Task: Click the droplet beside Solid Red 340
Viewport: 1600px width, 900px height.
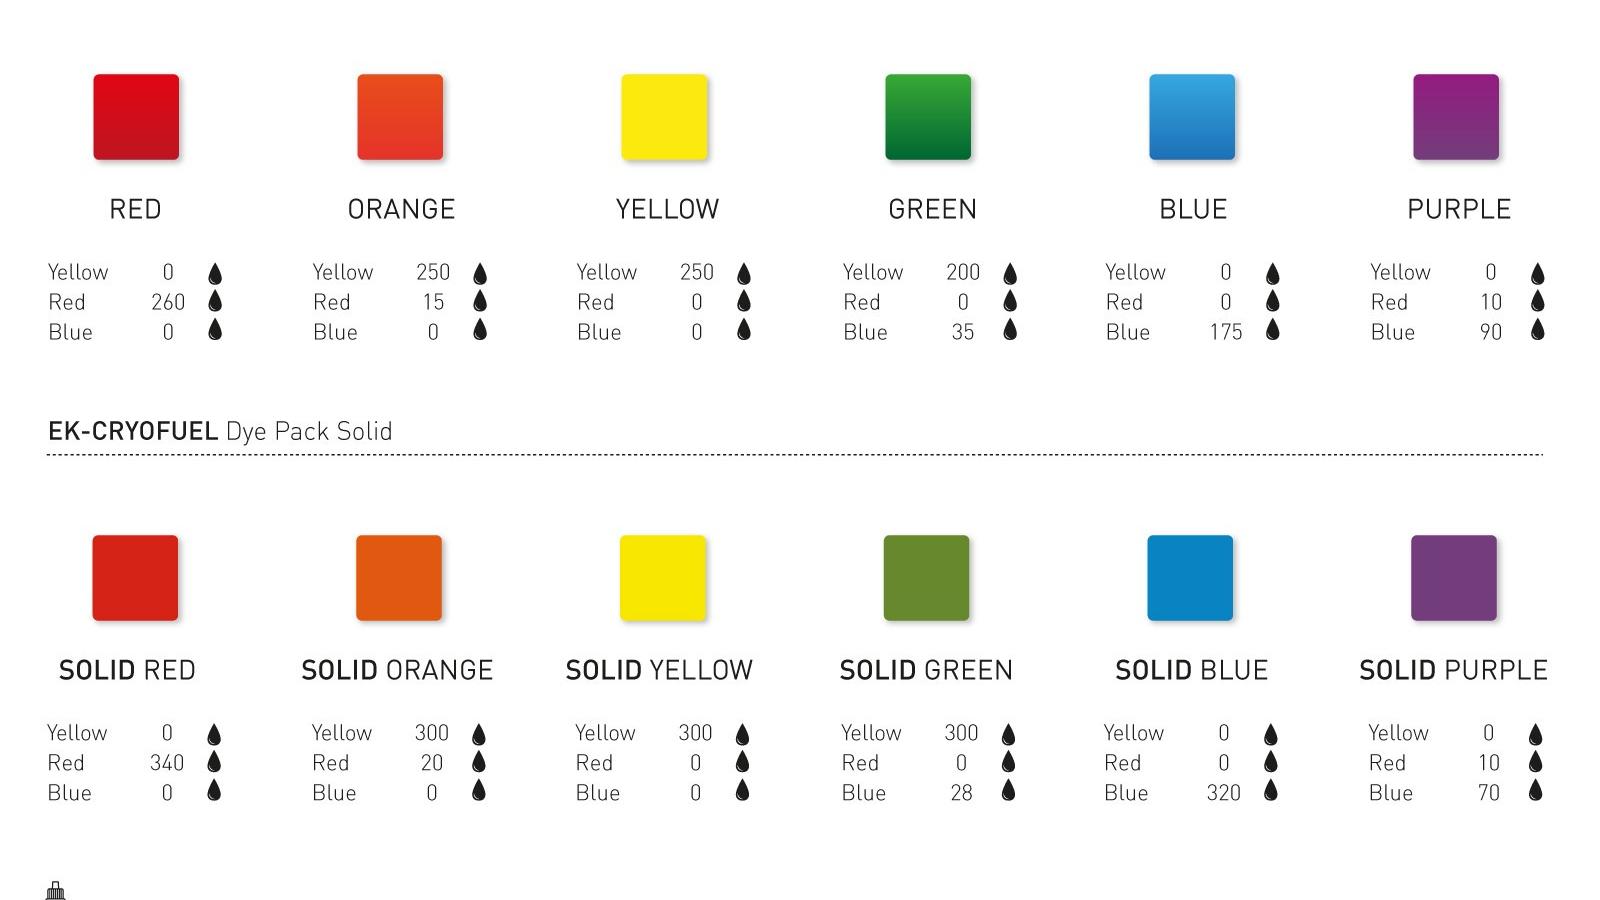Action: [x=214, y=762]
